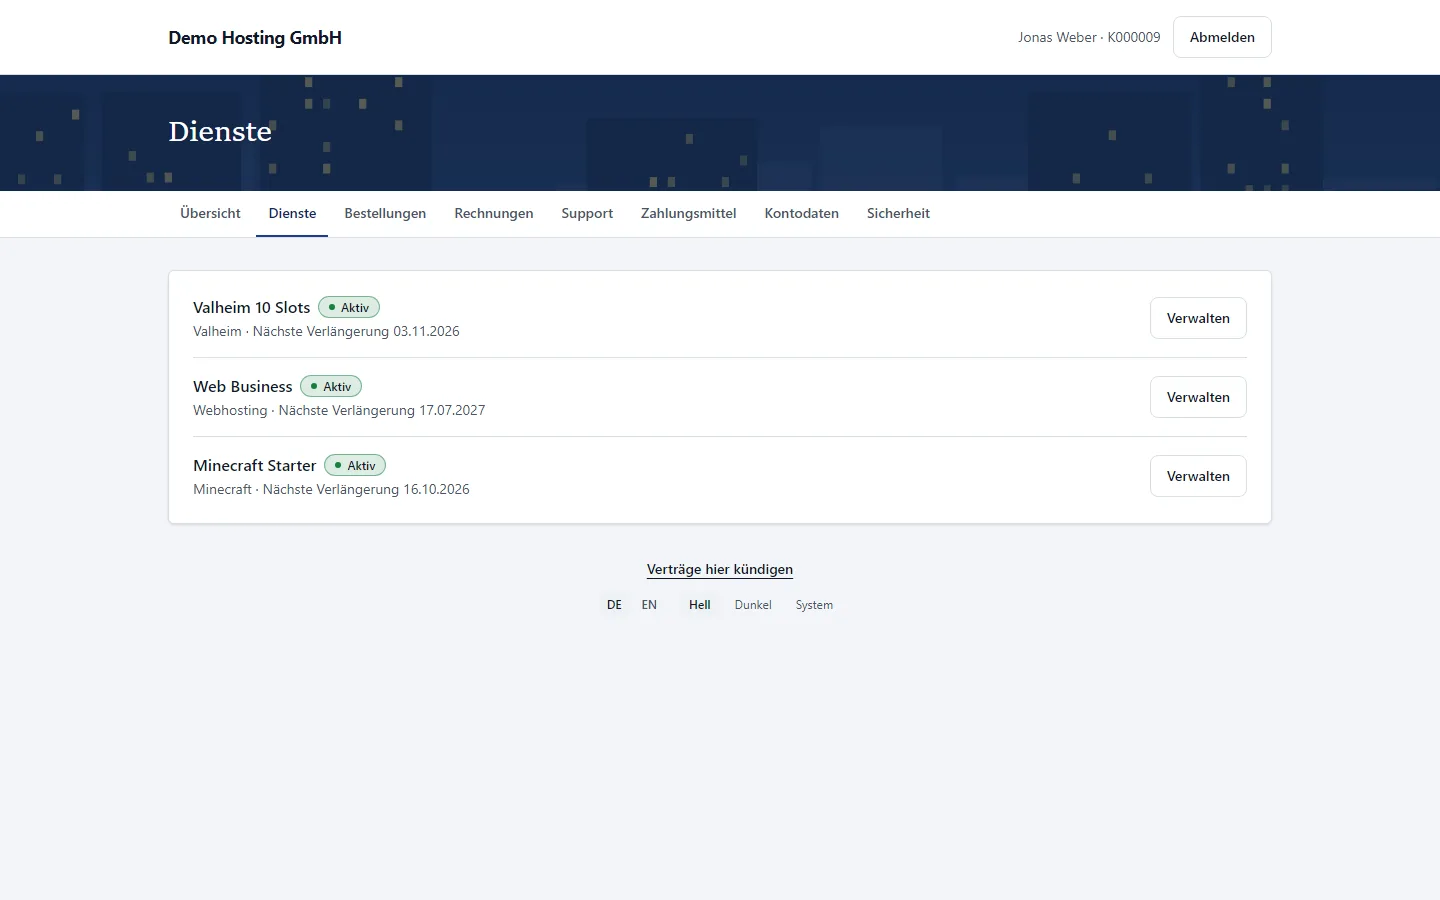Open the Rechnungen tab
This screenshot has height=900, width=1440.
(x=494, y=213)
